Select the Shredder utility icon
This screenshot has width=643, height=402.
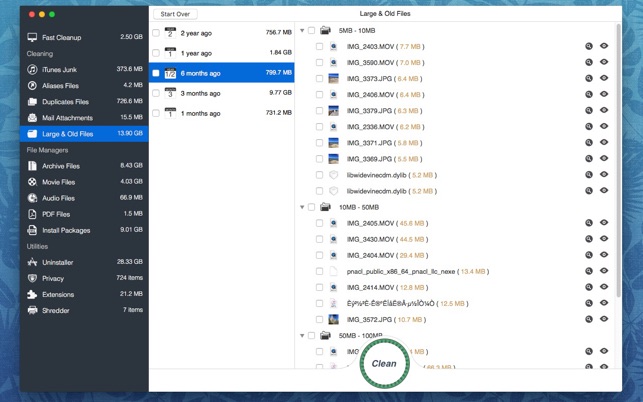(x=33, y=310)
